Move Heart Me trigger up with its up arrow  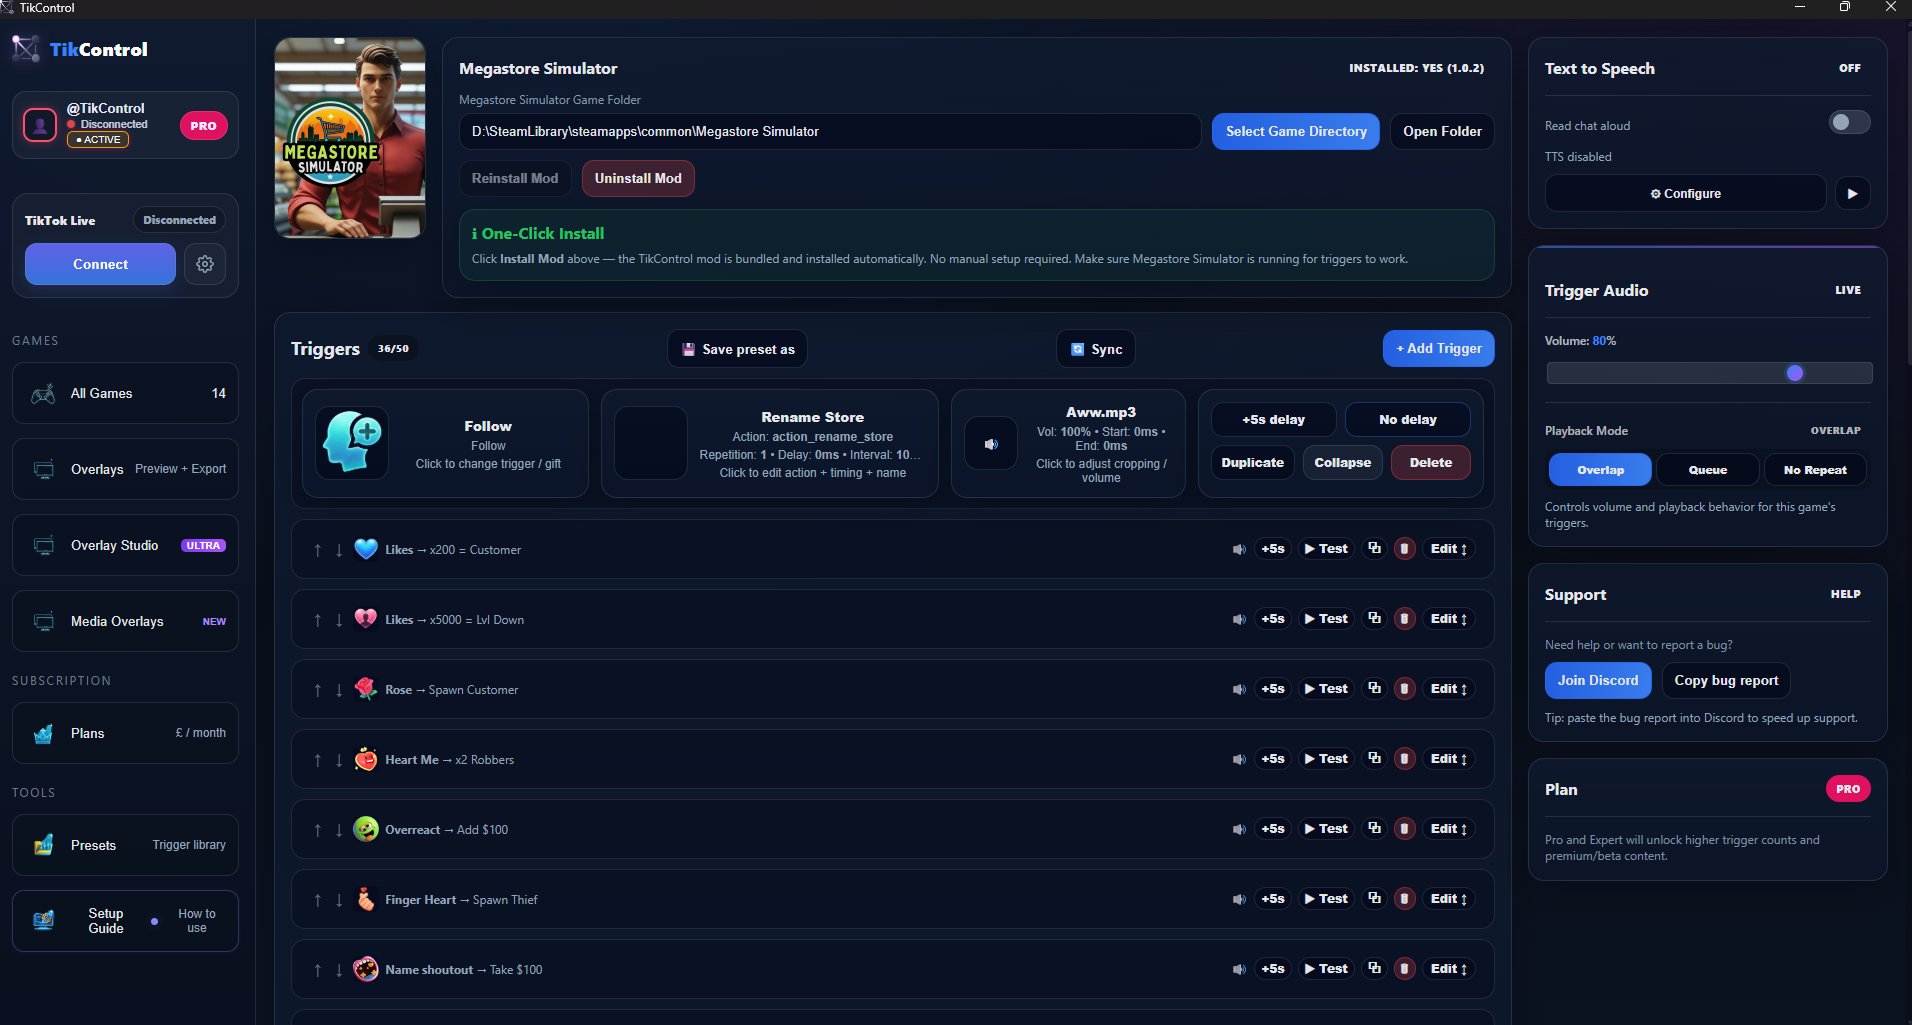(x=318, y=760)
